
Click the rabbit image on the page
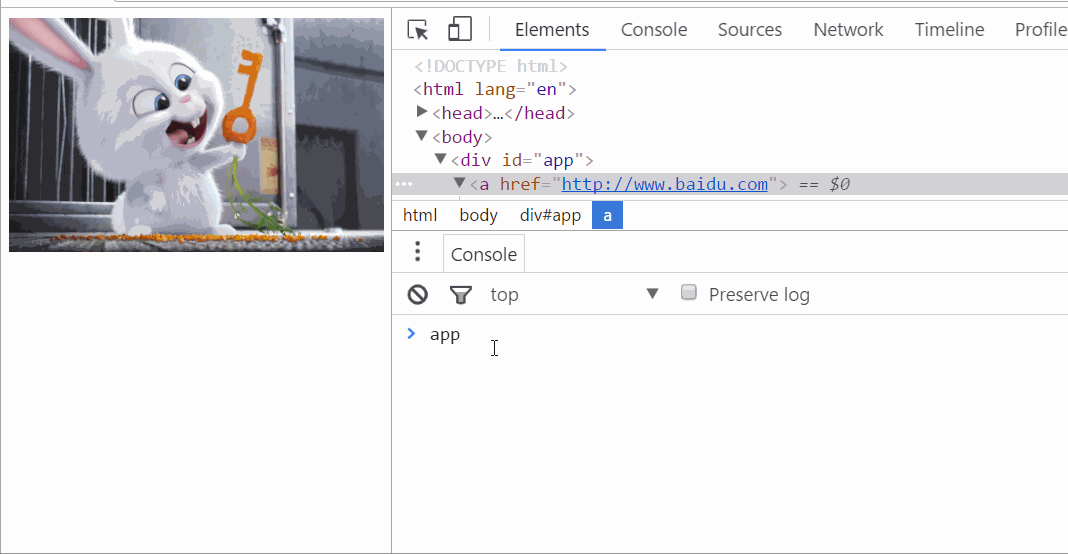196,135
